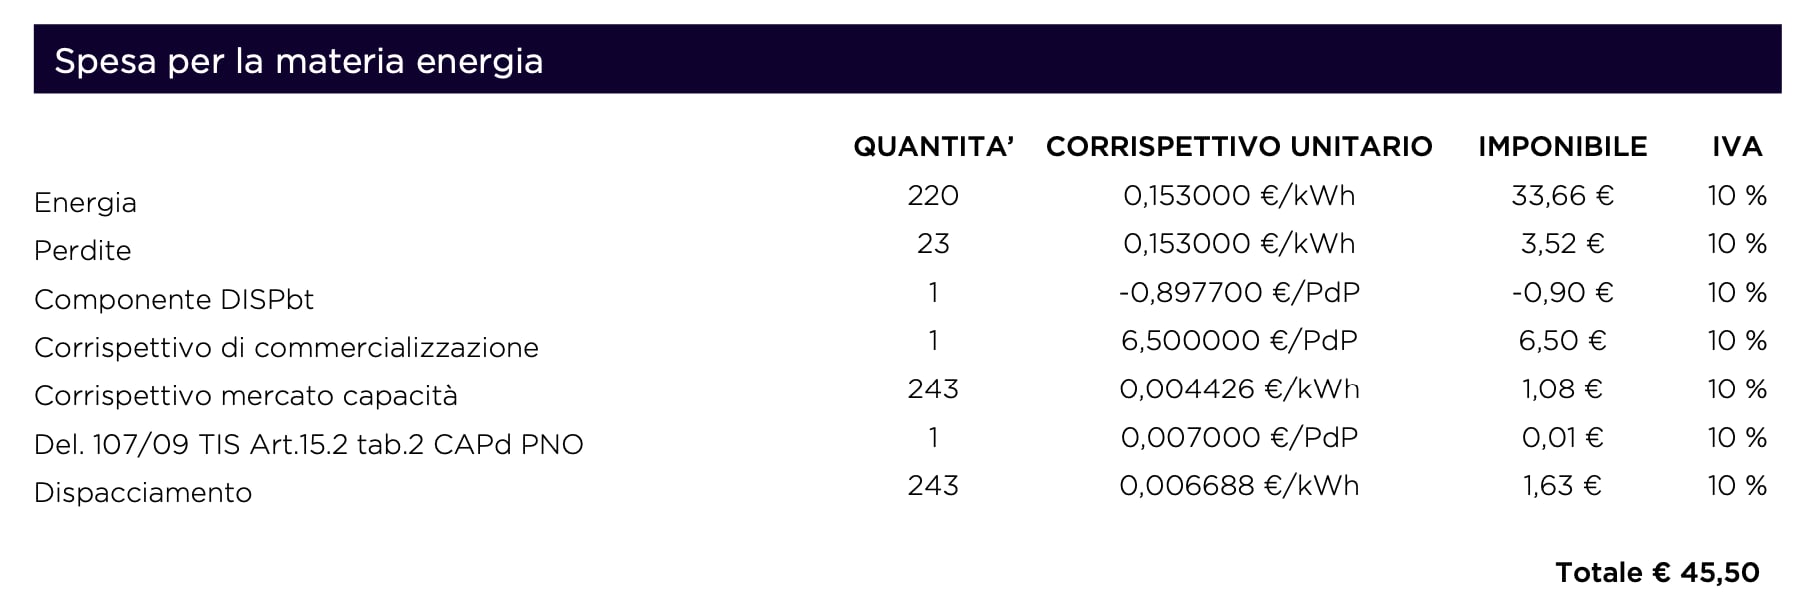The height and width of the screenshot is (614, 1808).
Task: Click the 'Totale € 45,50' summary
Action: [1657, 573]
